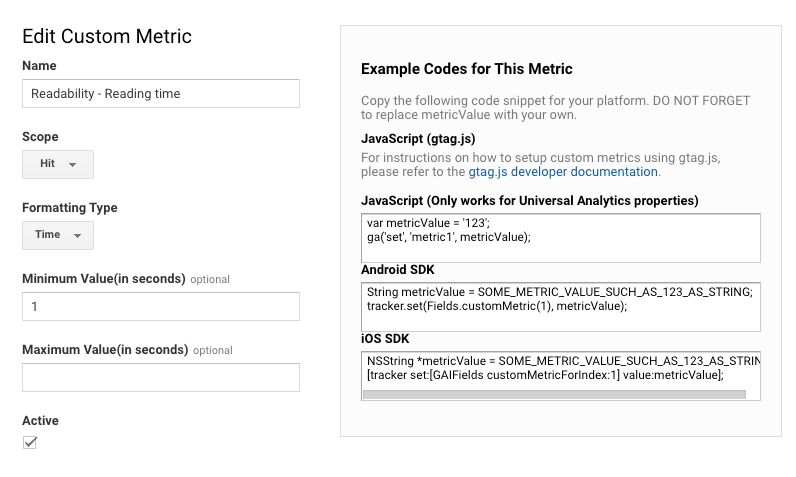Click the Maximum Value(in seconds) label
The image size is (796, 477).
click(105, 350)
